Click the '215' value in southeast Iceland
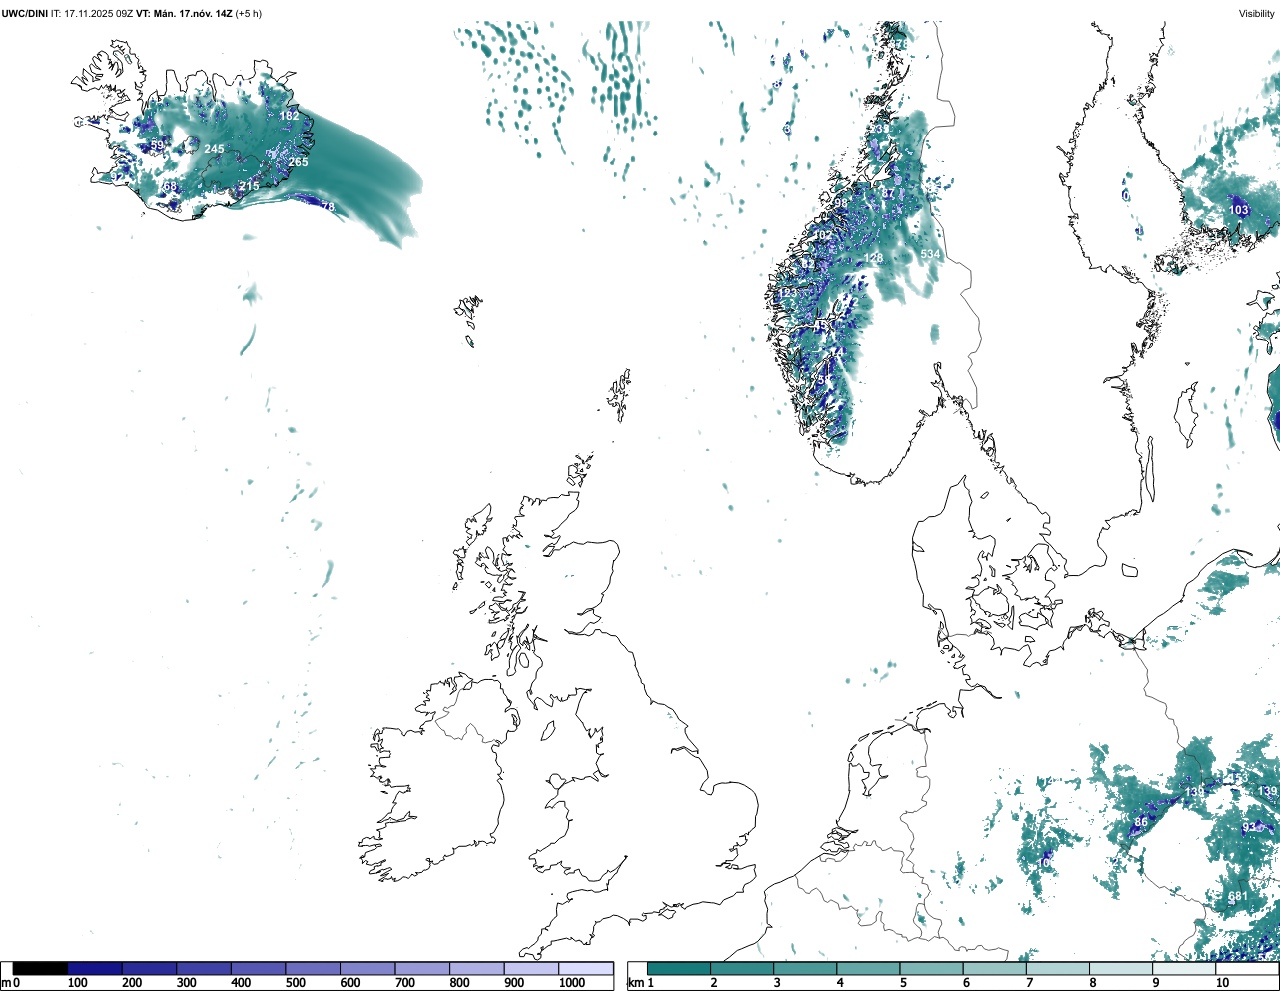Image resolution: width=1280 pixels, height=991 pixels. (249, 186)
